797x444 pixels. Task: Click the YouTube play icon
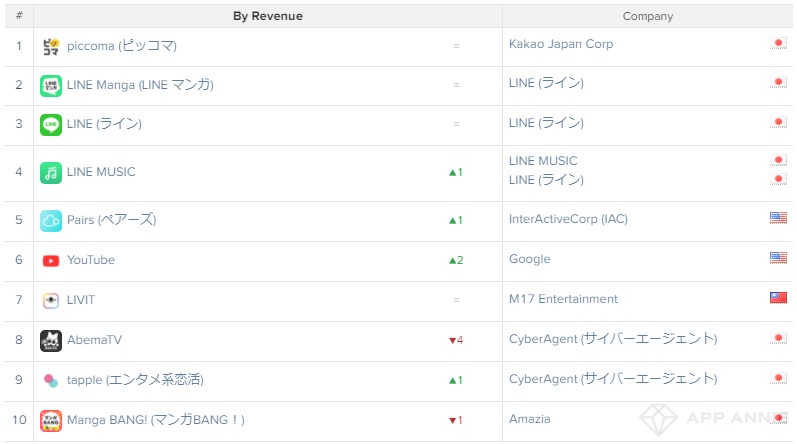(x=51, y=261)
